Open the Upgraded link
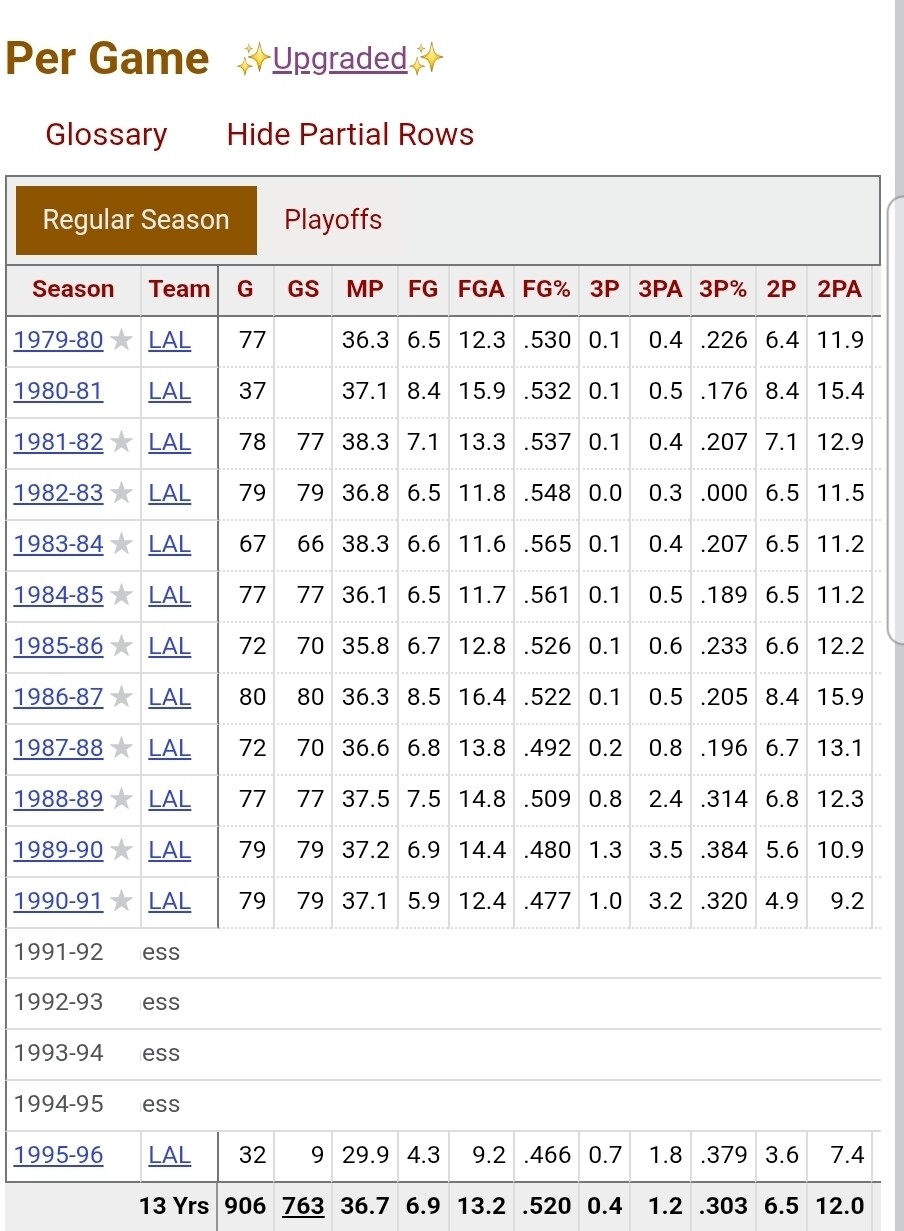 point(340,60)
